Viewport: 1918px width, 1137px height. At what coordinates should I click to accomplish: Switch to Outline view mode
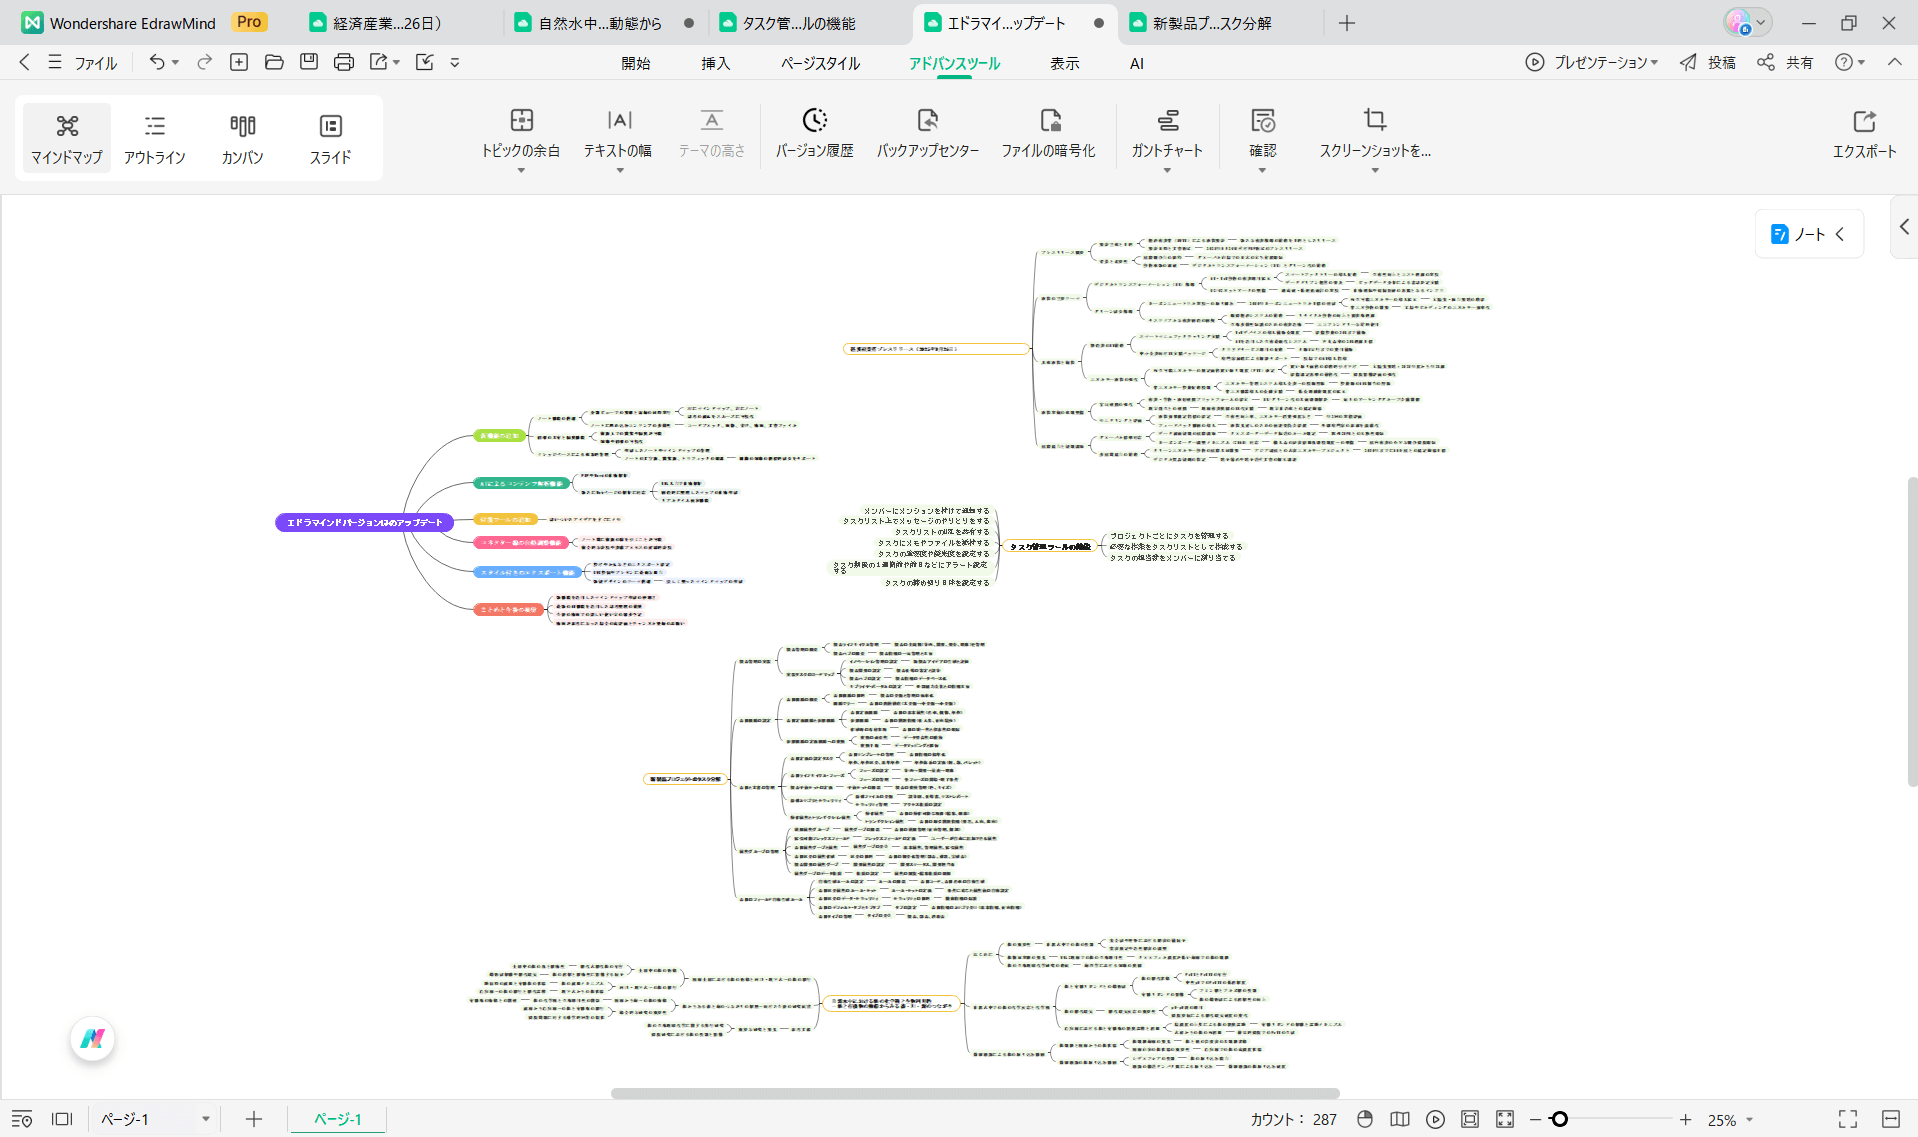155,138
